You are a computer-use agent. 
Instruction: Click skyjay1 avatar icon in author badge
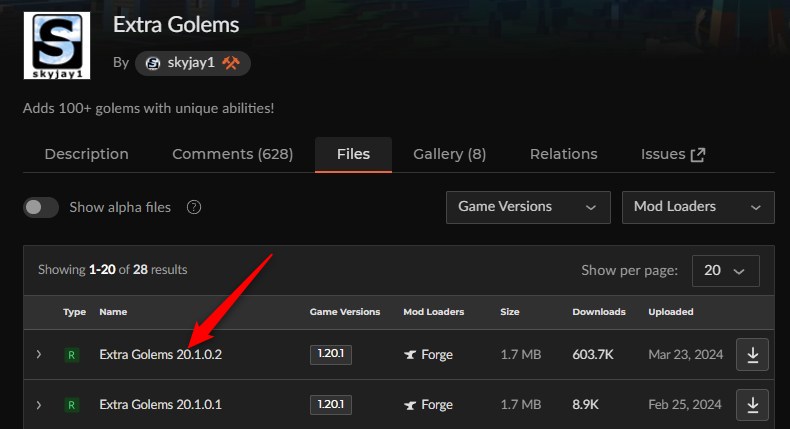click(153, 63)
